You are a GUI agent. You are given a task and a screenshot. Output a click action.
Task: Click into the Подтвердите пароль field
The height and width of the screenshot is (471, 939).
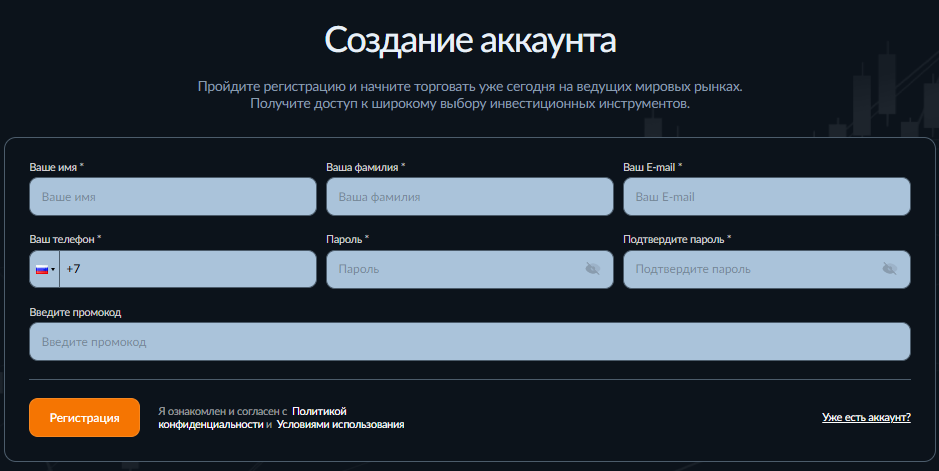[x=750, y=269]
